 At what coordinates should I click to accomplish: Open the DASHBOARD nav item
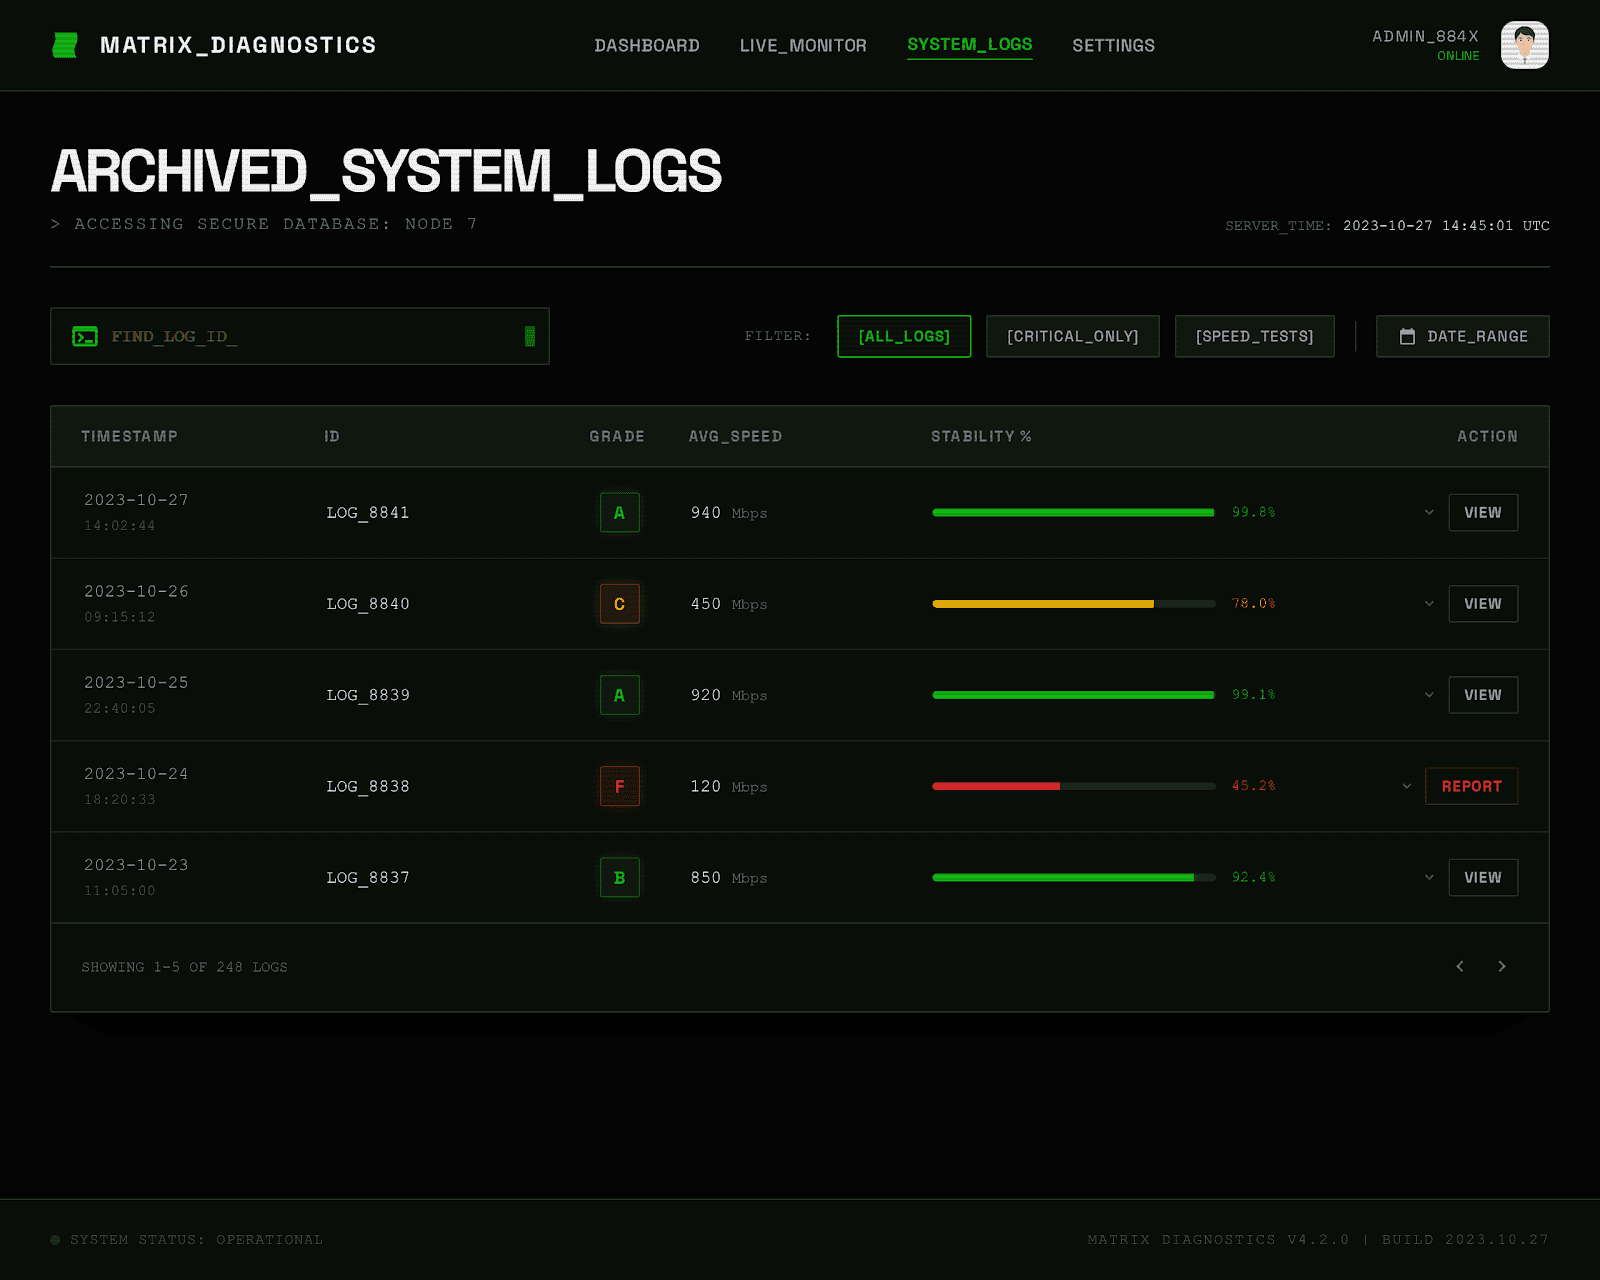[x=647, y=46]
